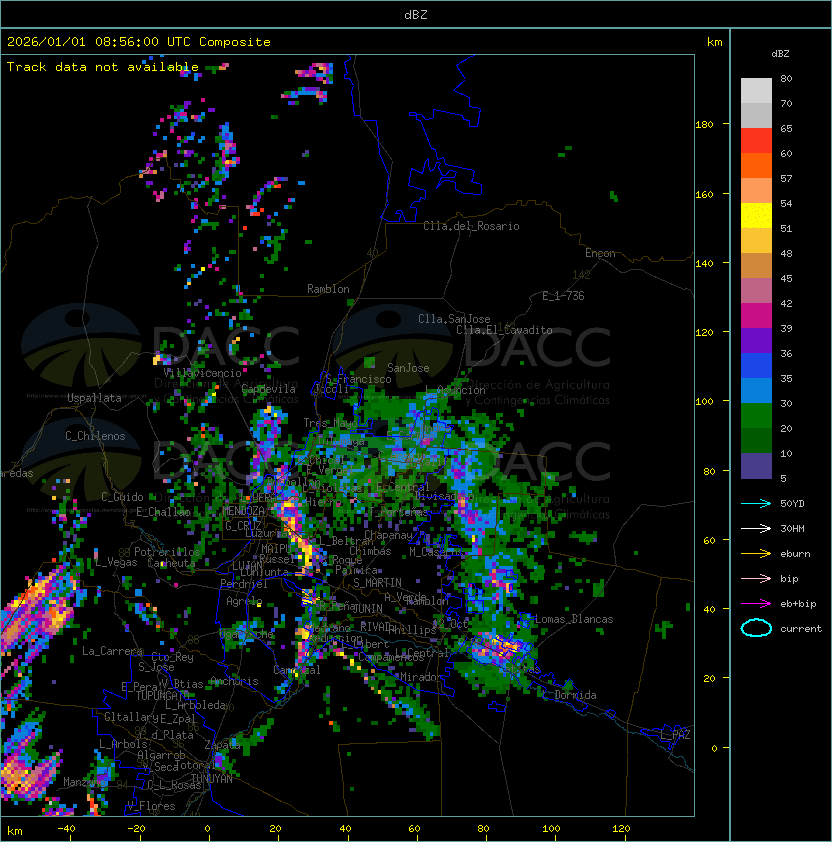Screen dimensions: 832x842
Task: Select the orange 57-60 dBZ swatch
Action: 756,165
